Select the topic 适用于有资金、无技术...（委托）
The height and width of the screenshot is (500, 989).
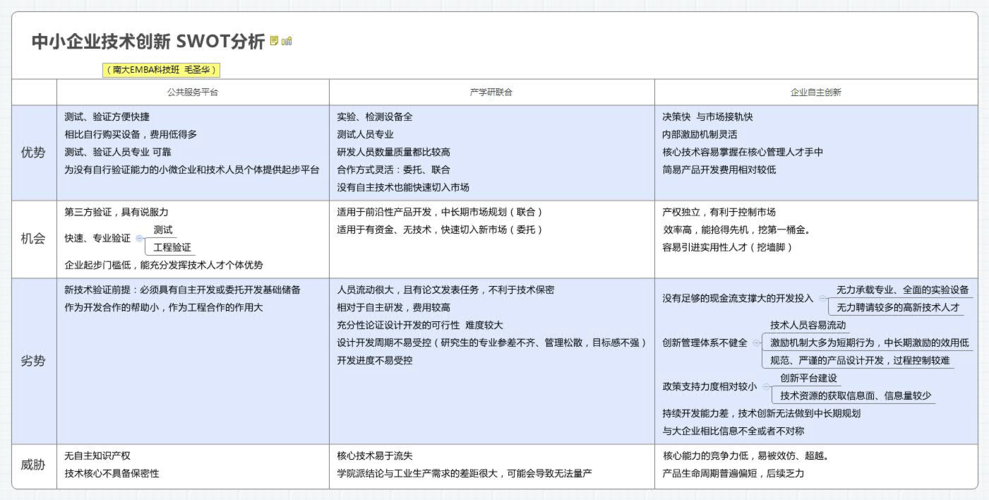[x=440, y=230]
